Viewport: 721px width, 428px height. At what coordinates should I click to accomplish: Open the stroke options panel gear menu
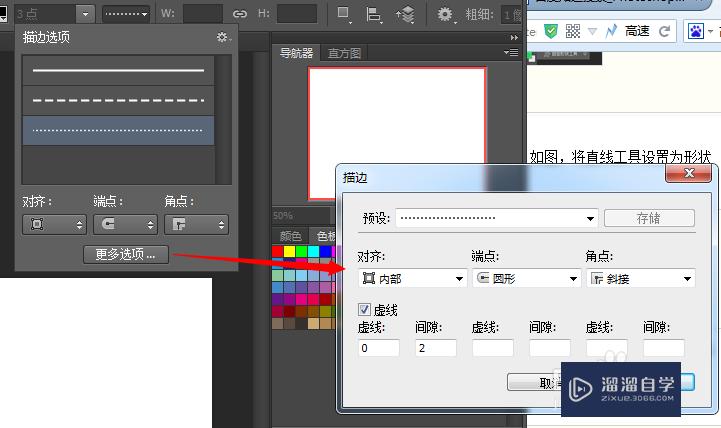223,37
